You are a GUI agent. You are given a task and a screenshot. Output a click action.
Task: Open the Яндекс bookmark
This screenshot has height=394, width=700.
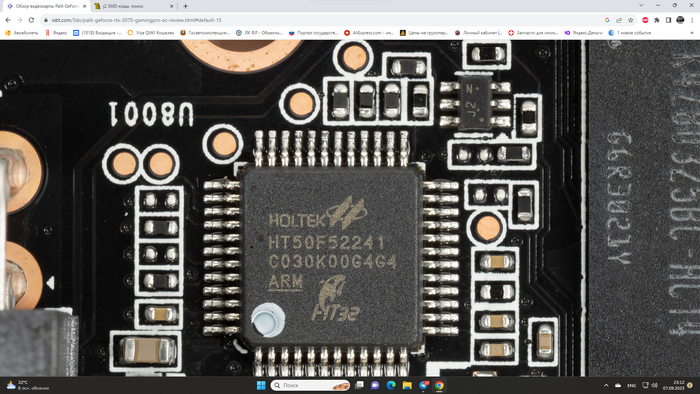click(x=56, y=33)
